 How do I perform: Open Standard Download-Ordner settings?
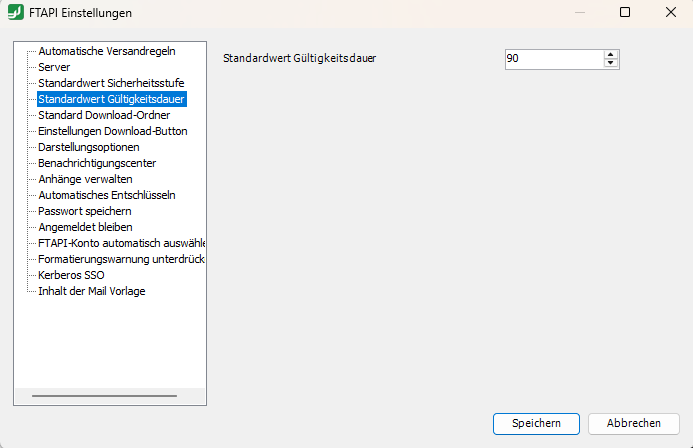click(104, 115)
